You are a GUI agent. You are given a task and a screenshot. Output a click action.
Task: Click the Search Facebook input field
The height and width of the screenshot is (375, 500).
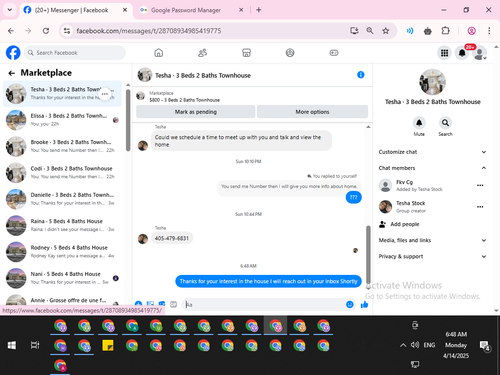75,53
